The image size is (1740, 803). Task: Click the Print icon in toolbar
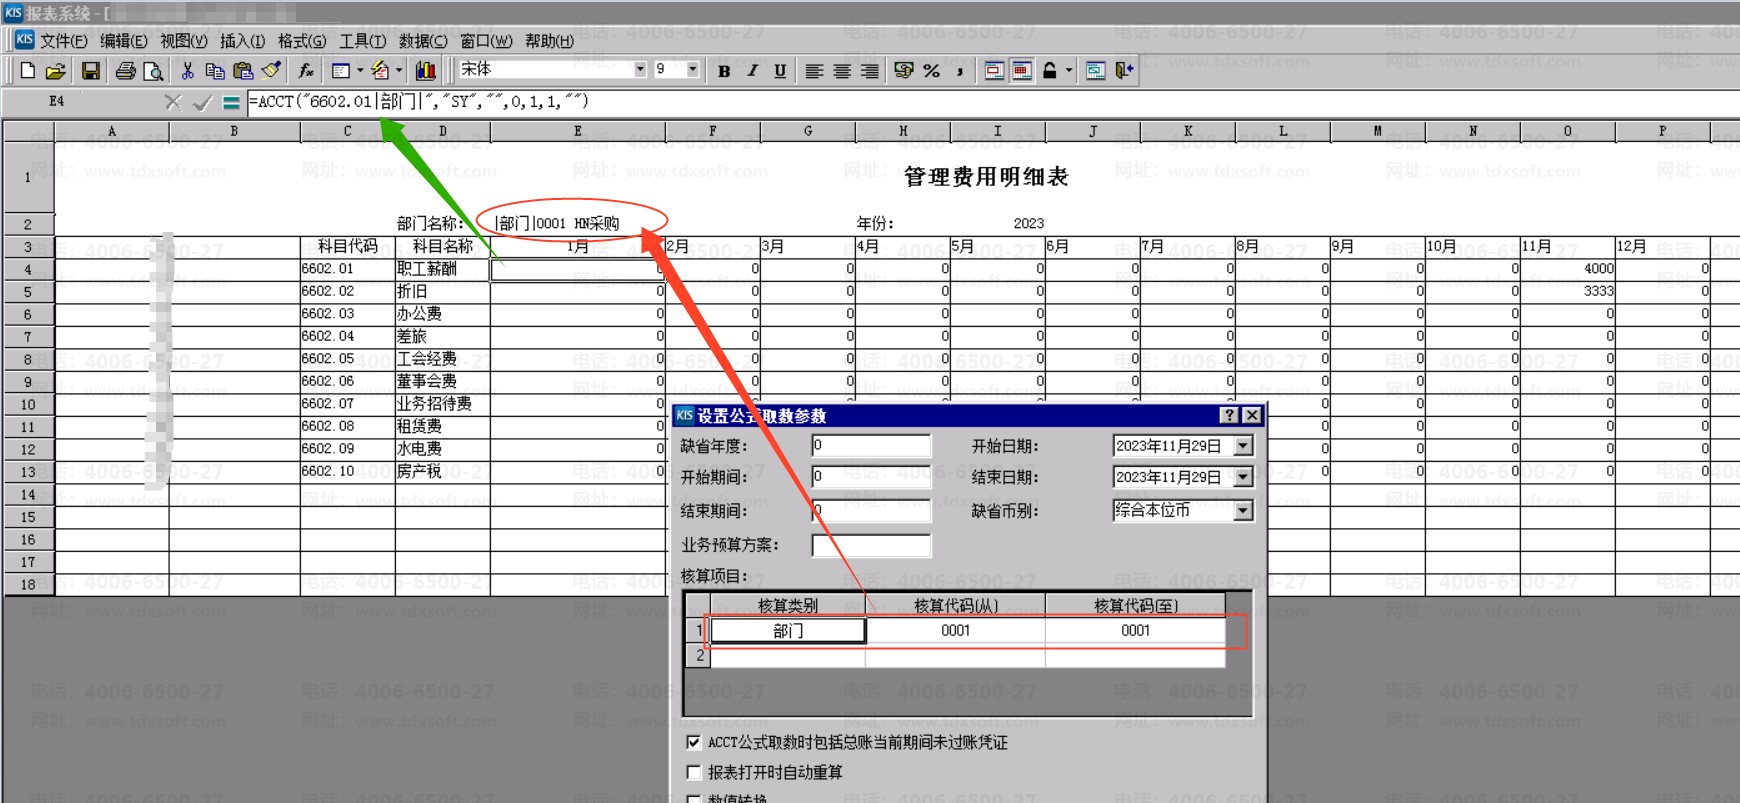[125, 71]
